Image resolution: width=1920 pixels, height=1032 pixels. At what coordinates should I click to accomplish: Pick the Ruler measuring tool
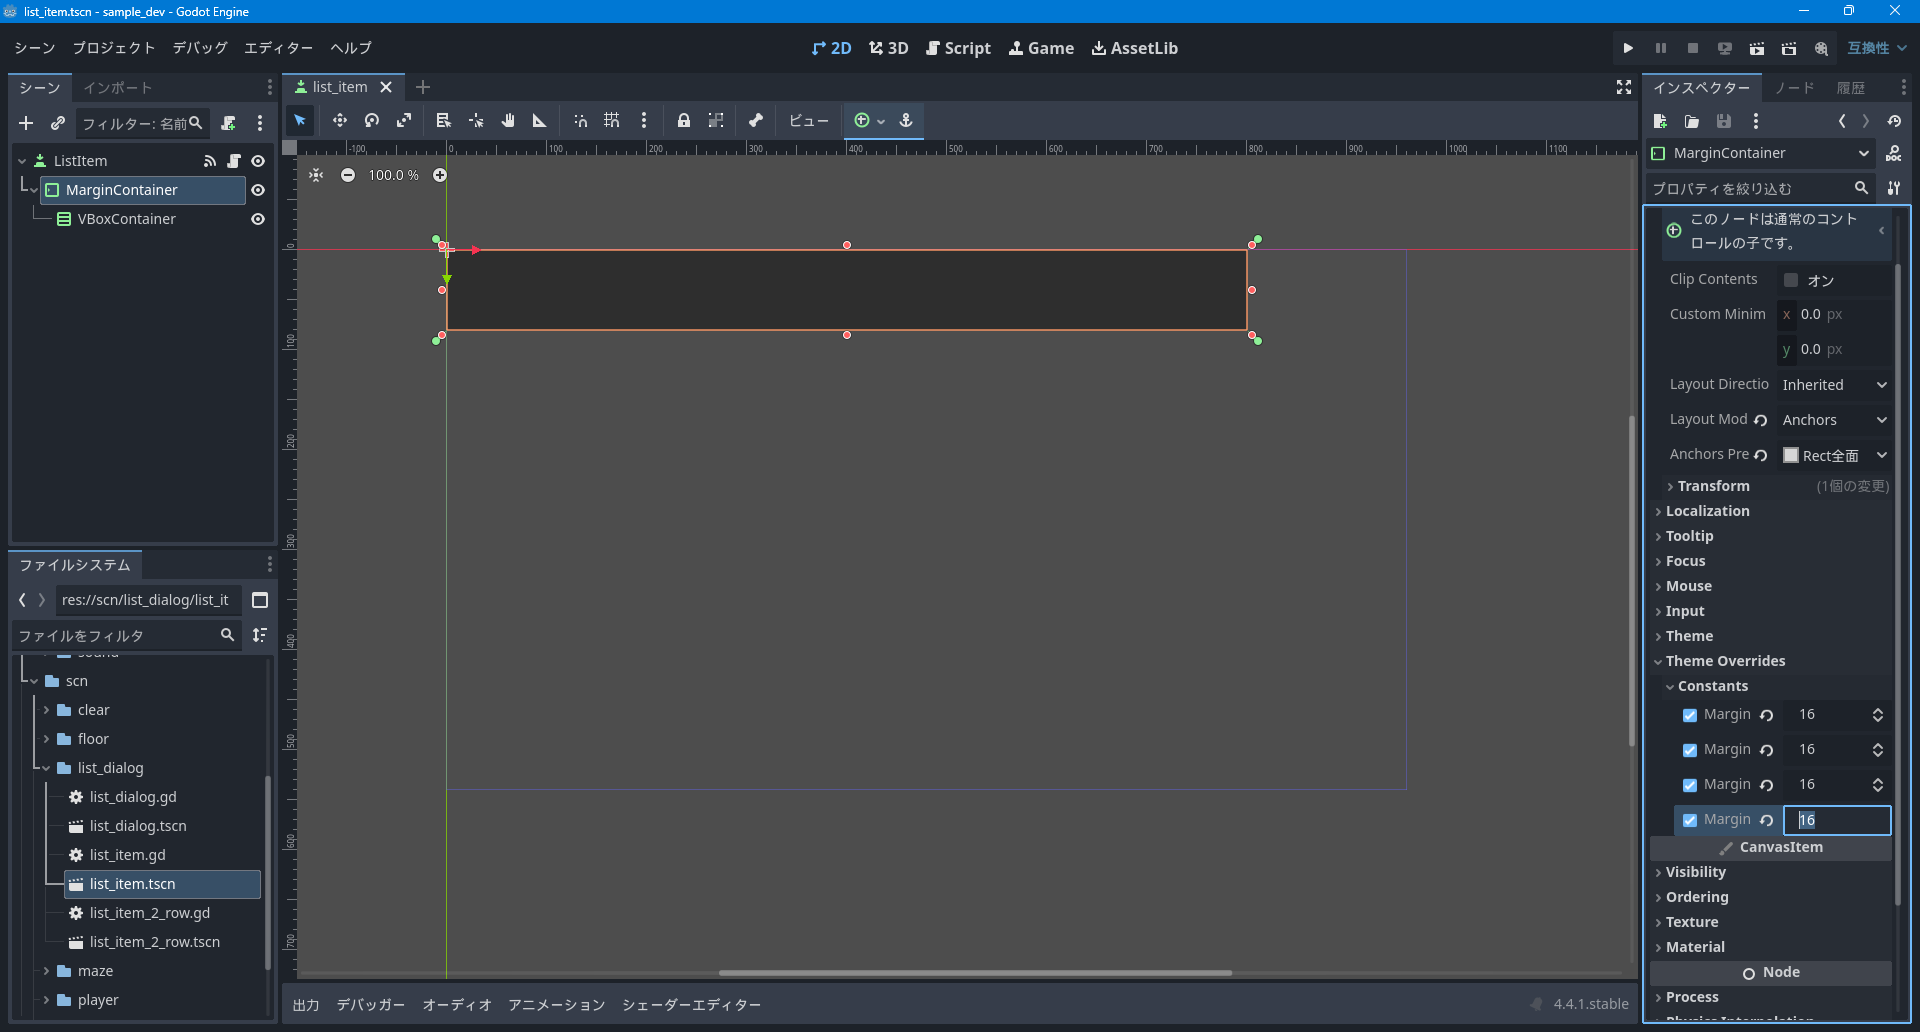[540, 121]
